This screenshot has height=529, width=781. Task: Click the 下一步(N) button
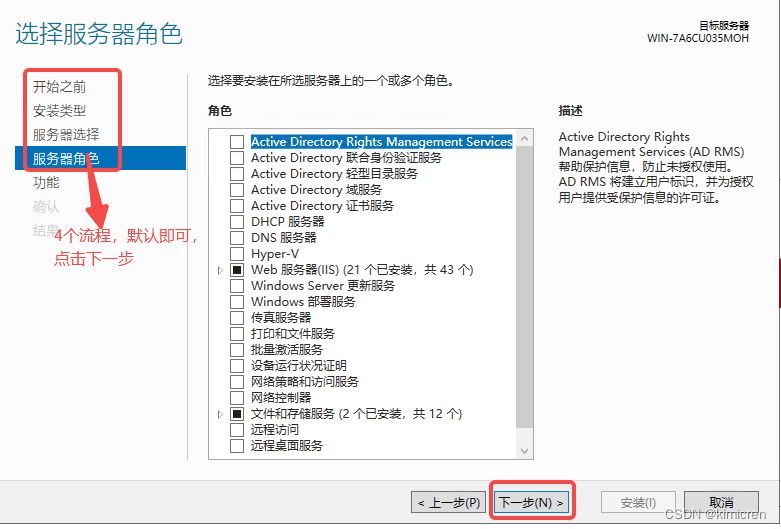click(531, 502)
